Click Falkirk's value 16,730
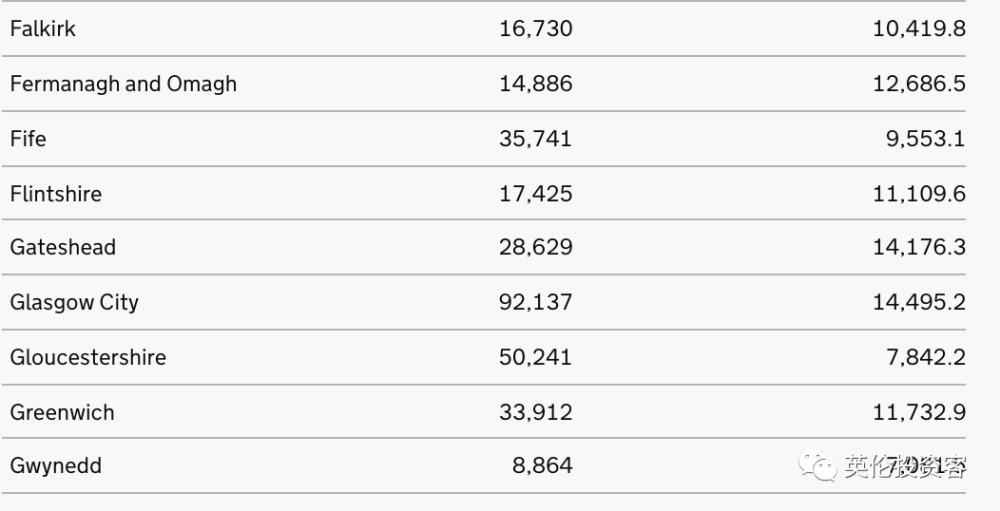This screenshot has height=511, width=1000. [x=536, y=29]
